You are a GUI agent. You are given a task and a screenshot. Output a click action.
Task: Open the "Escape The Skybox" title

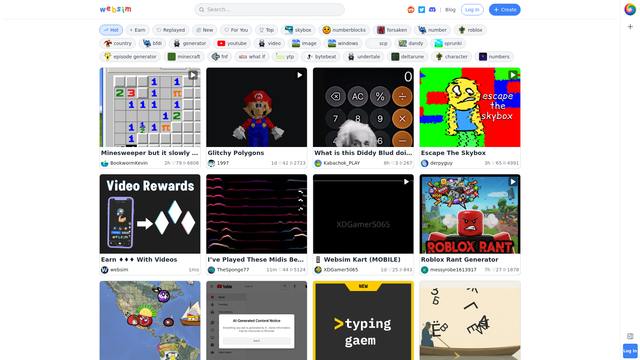pyautogui.click(x=453, y=153)
